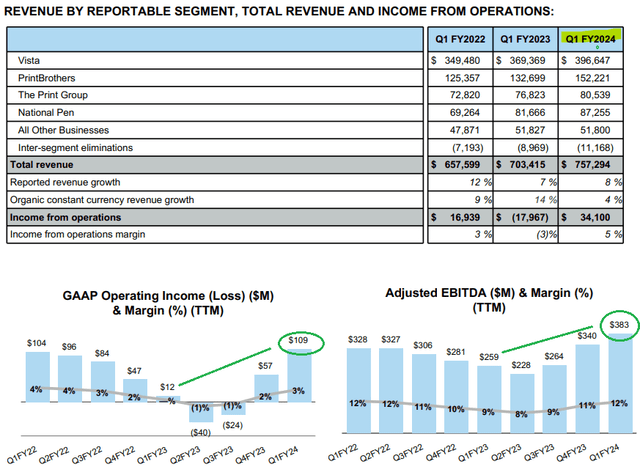Select the Inter-segment eliminations row label
Viewport: 640px width, 467px height.
tap(75, 148)
